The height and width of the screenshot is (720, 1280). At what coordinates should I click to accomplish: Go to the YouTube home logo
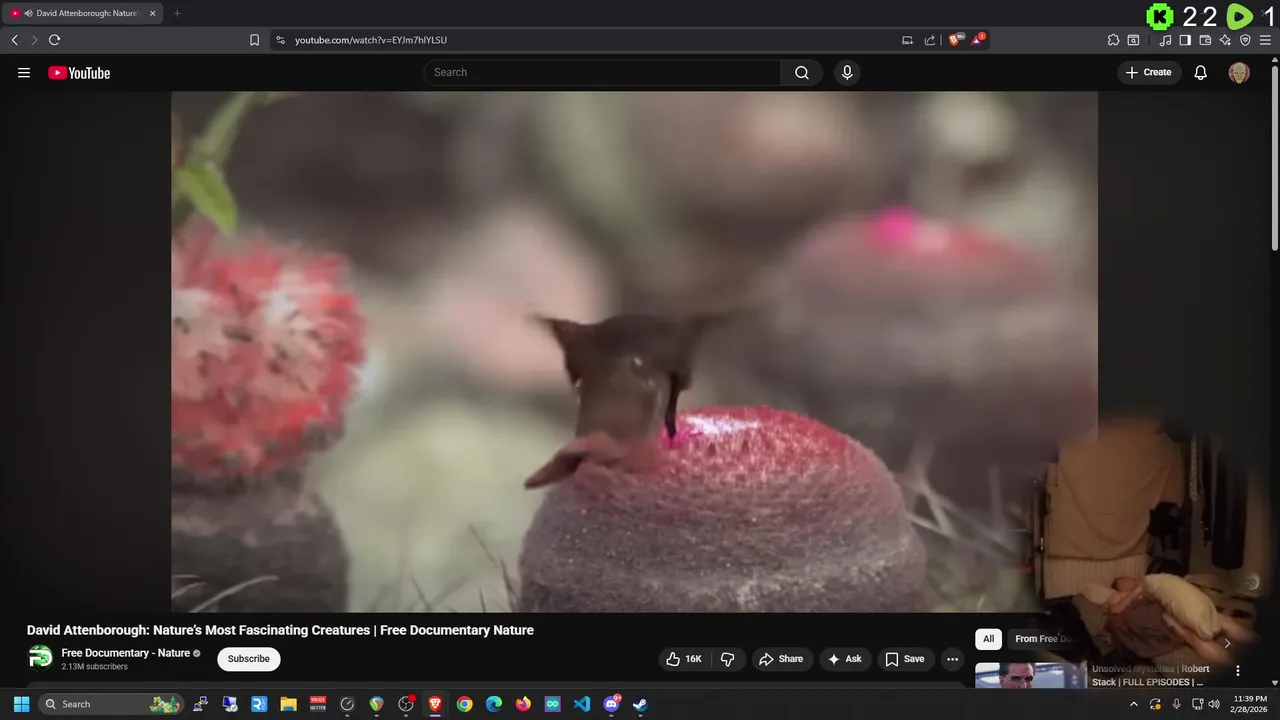tap(79, 73)
